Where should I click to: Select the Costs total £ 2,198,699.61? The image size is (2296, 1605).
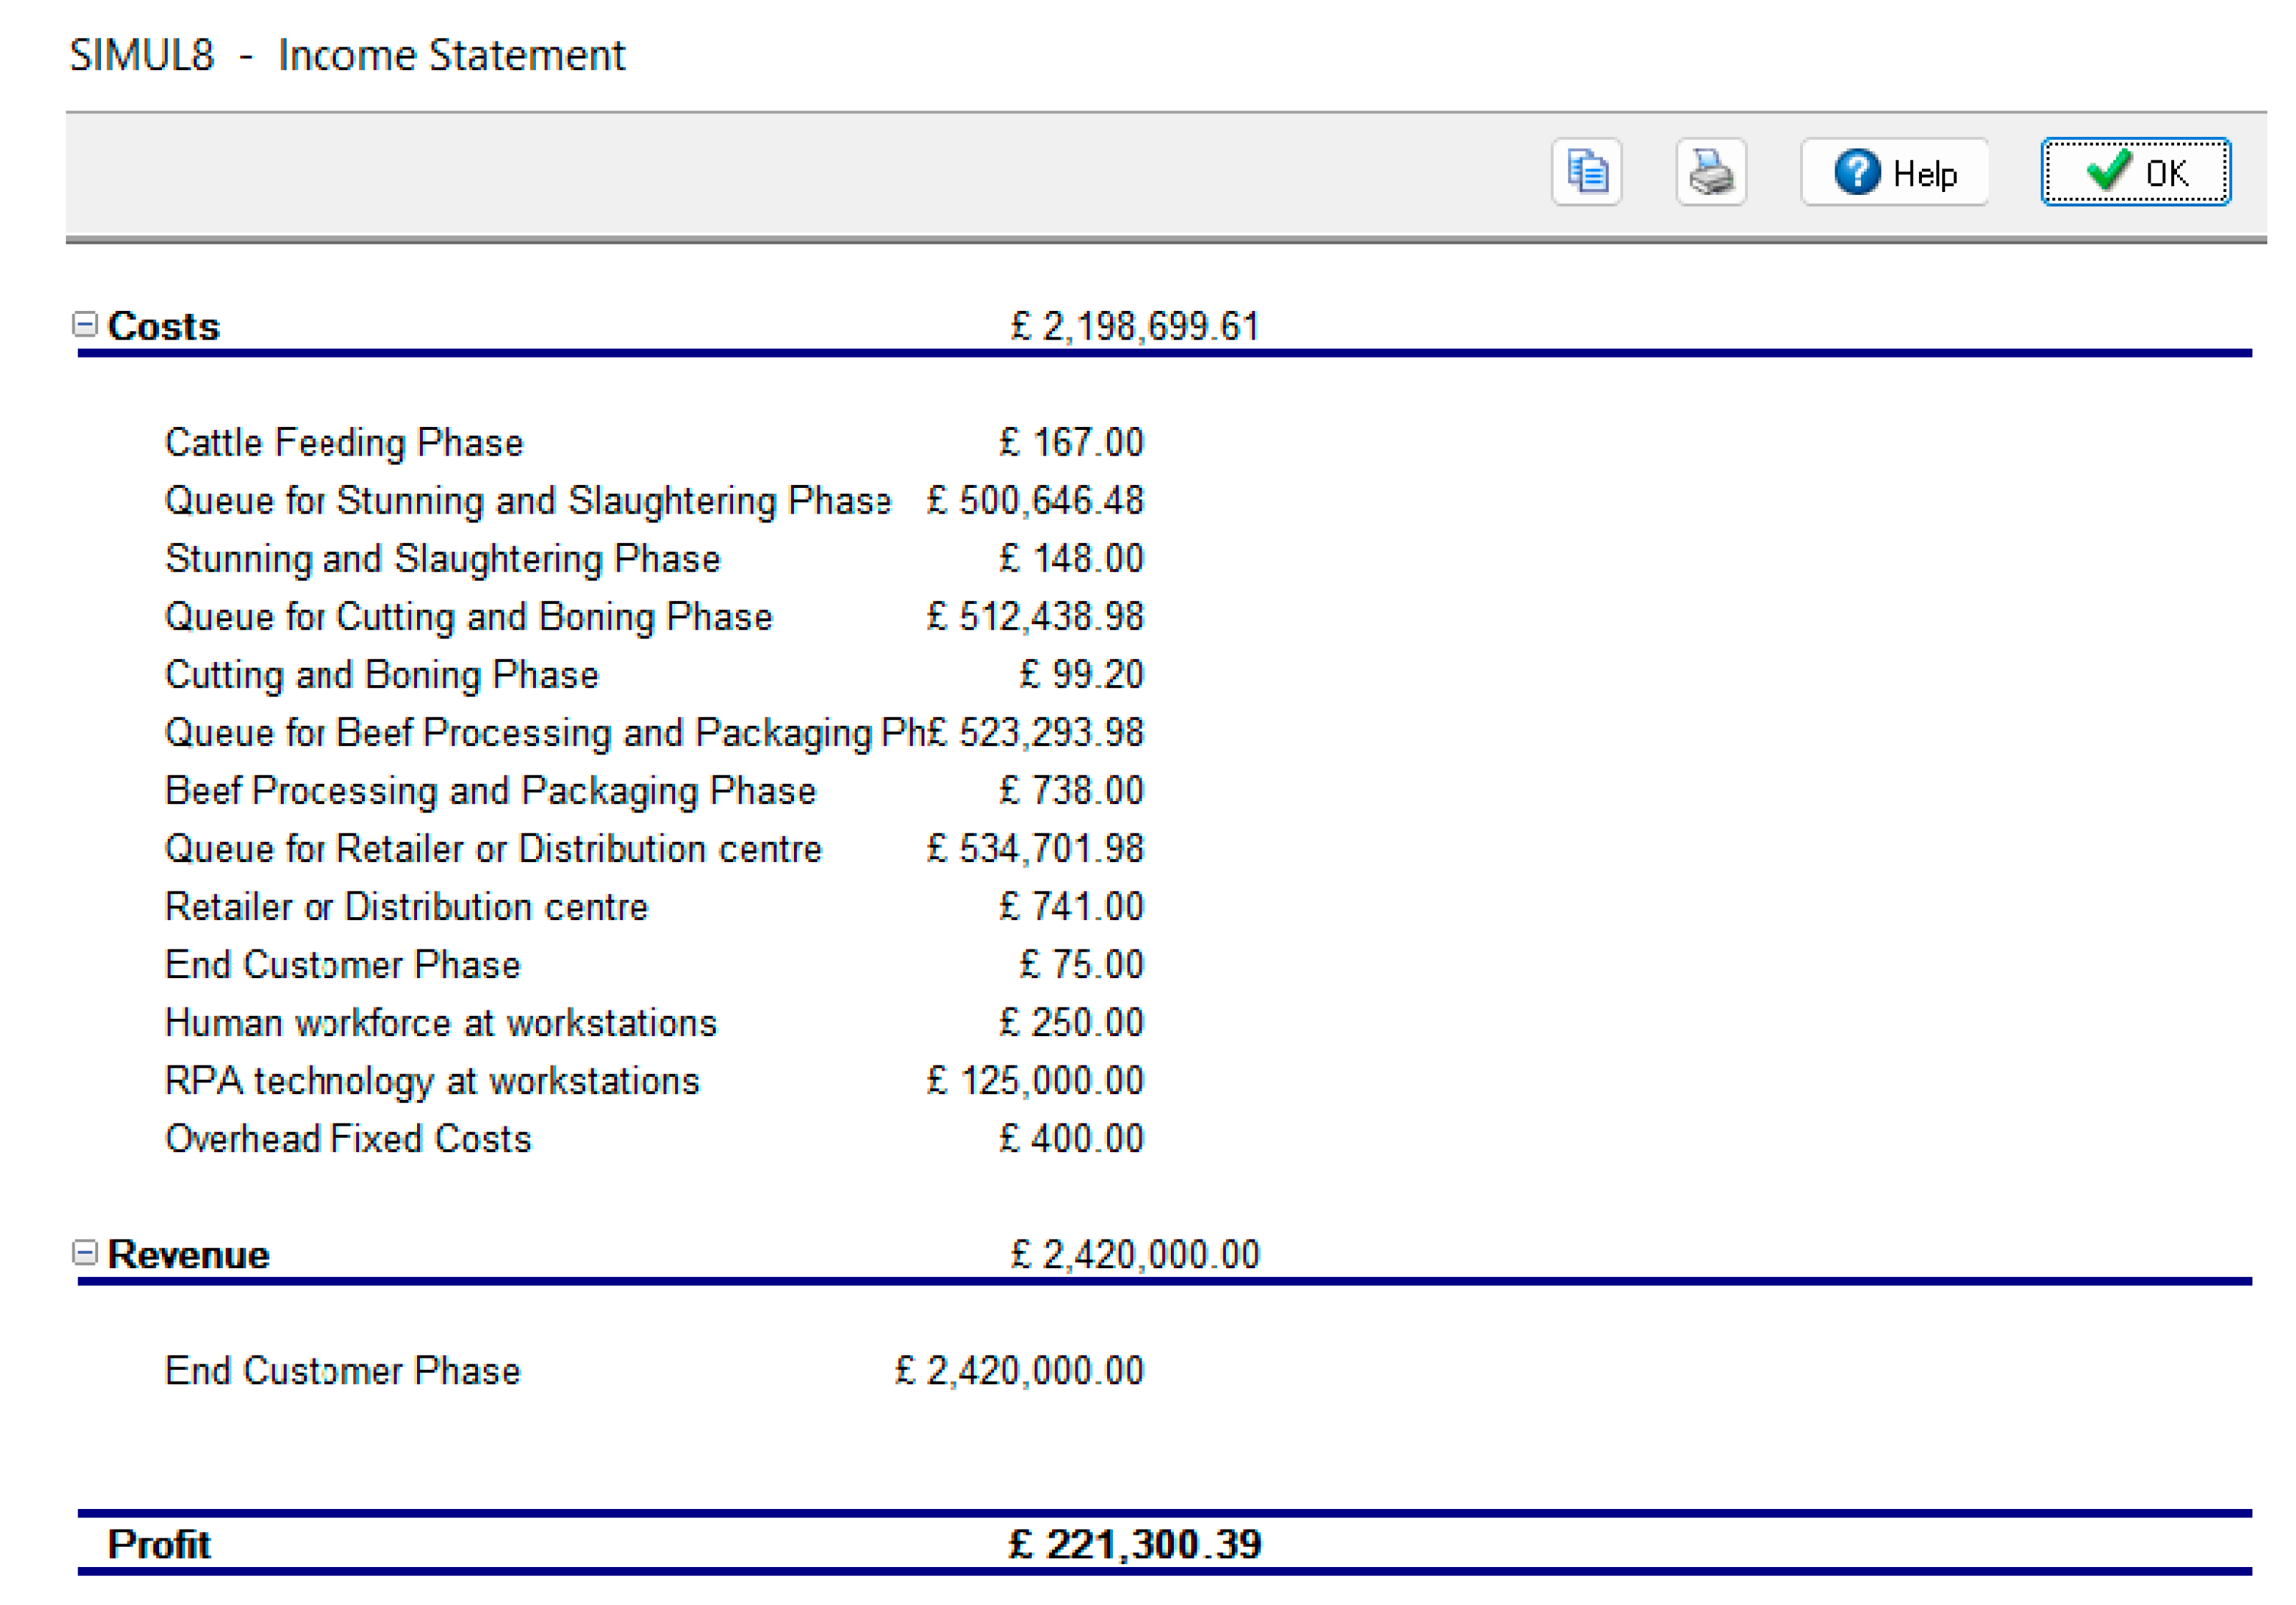1135,326
